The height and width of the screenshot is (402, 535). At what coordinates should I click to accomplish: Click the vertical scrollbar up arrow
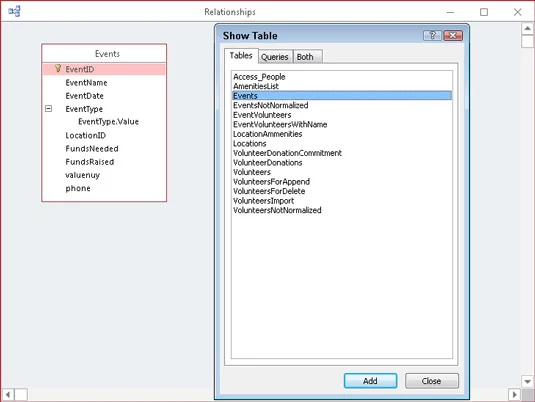pyautogui.click(x=527, y=29)
